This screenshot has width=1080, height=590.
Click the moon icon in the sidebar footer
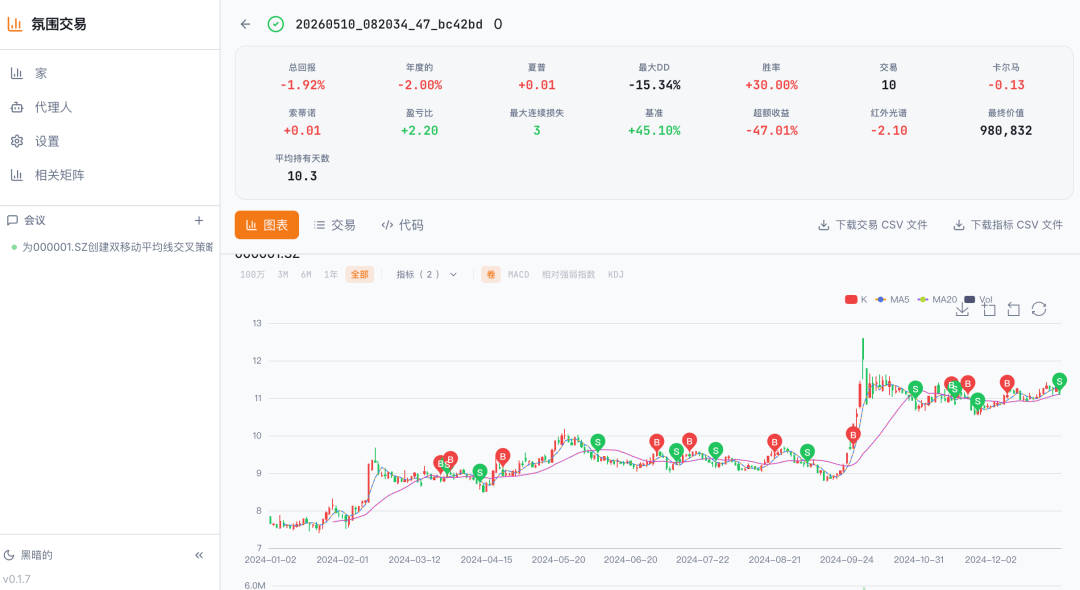point(9,555)
